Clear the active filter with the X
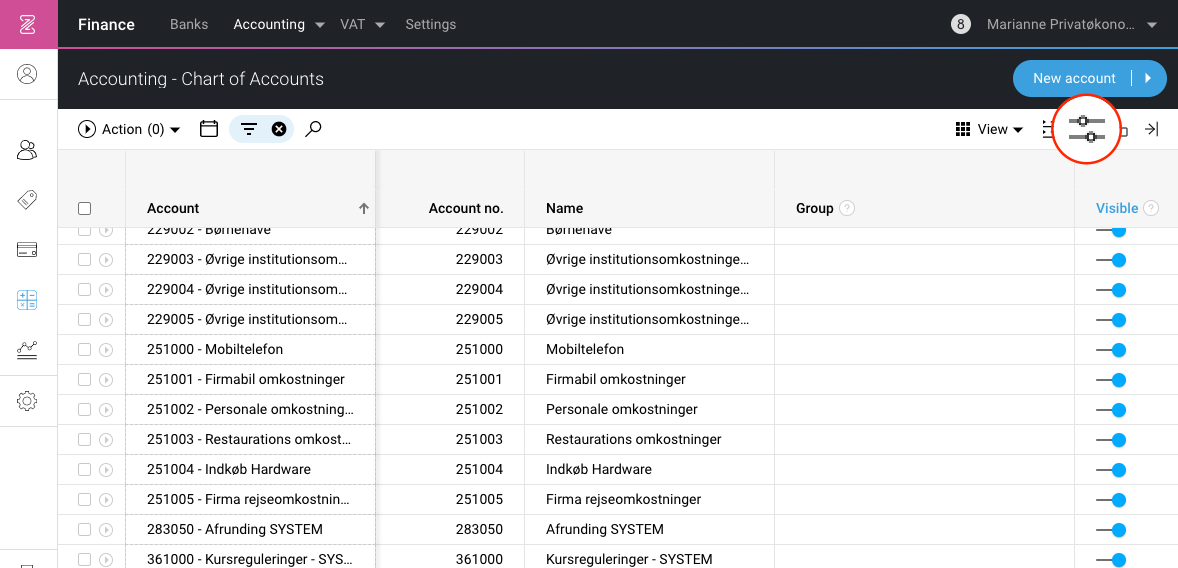Viewport: 1178px width, 568px height. tap(279, 129)
